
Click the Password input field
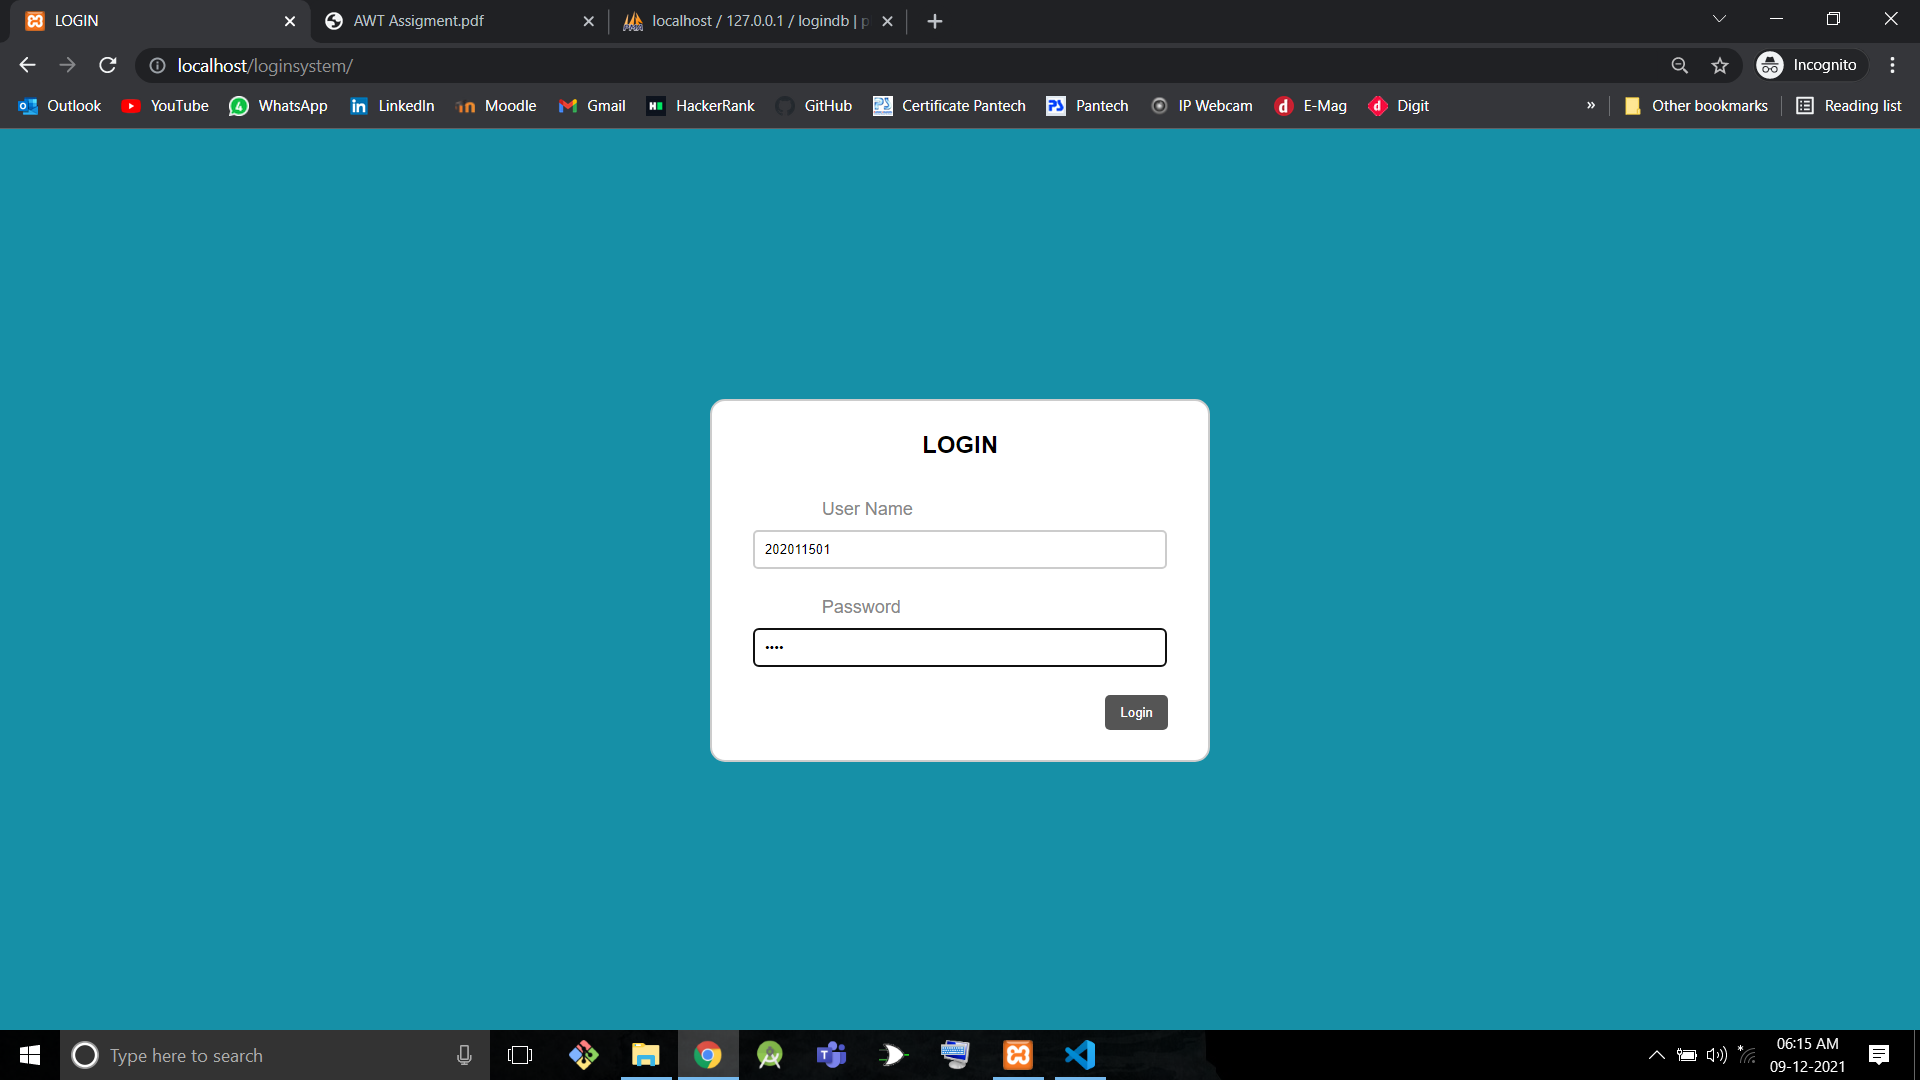[x=959, y=647]
